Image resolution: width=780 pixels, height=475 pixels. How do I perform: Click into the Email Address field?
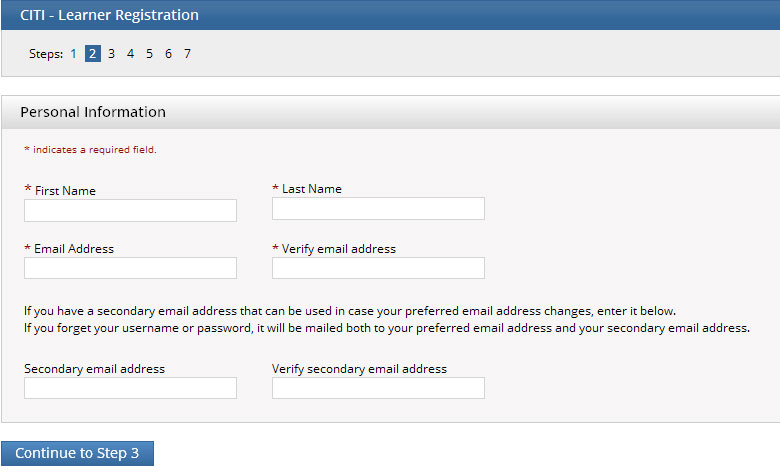pyautogui.click(x=130, y=268)
